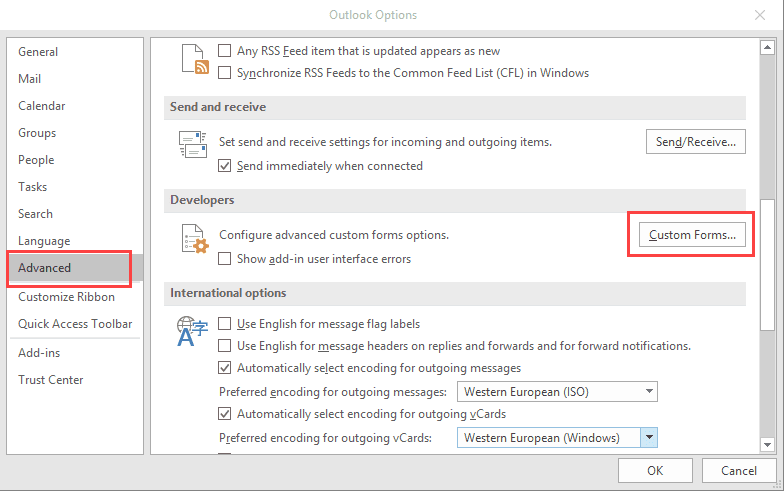Open the Custom Forms button
Screen dimensions: 784x491
coord(692,234)
